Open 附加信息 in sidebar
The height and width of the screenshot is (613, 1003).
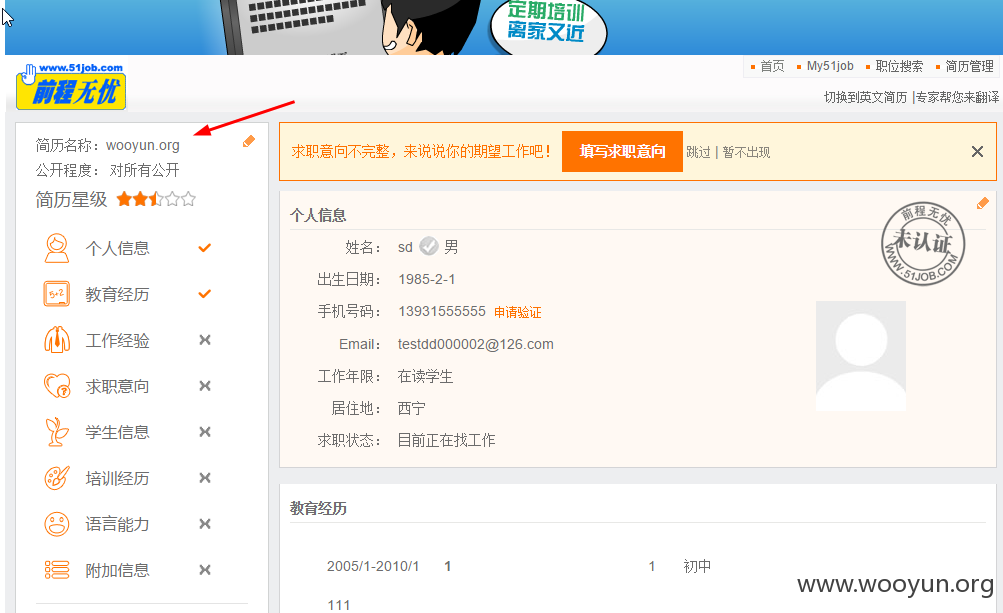coord(118,570)
